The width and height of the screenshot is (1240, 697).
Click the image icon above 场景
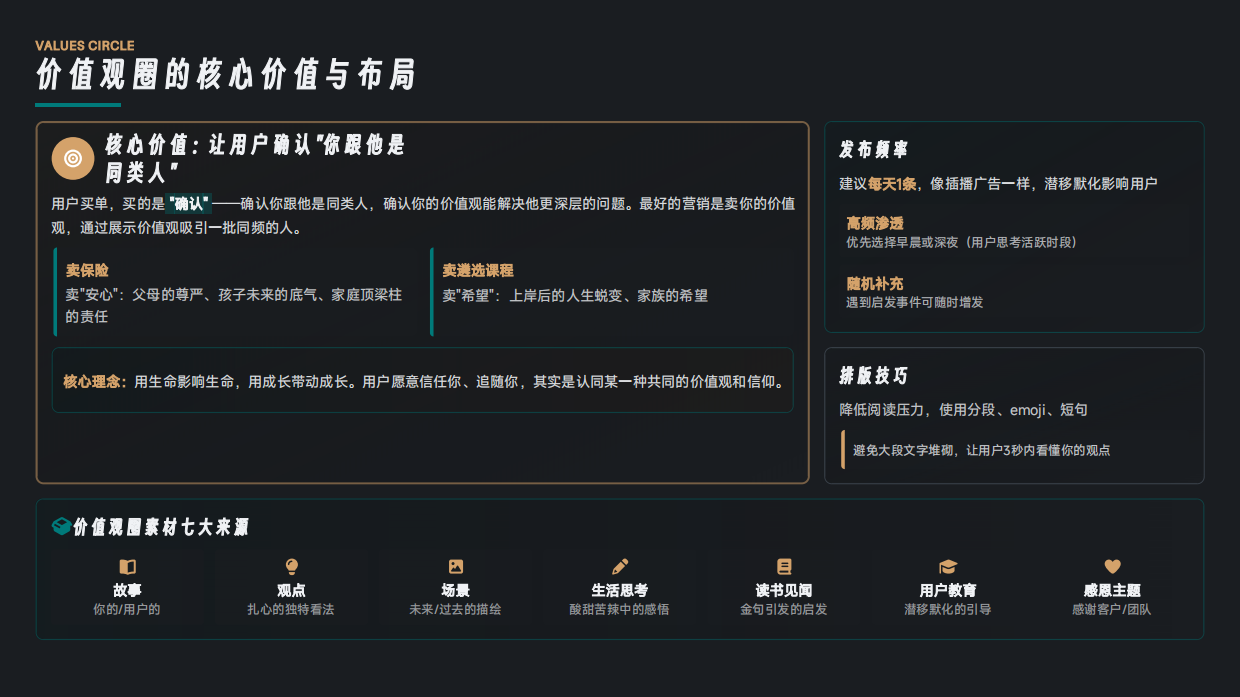pos(456,567)
